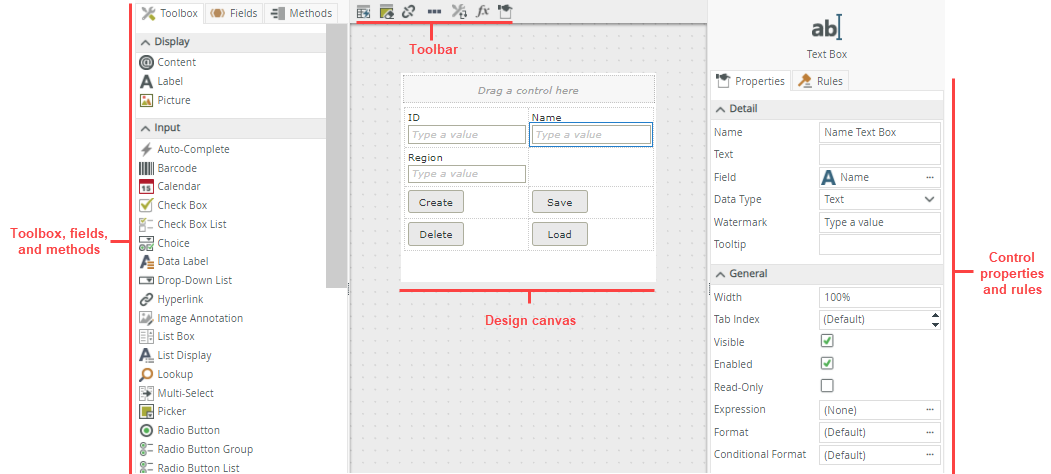
Task: Select the Content control in Toolbox
Action: [x=168, y=62]
